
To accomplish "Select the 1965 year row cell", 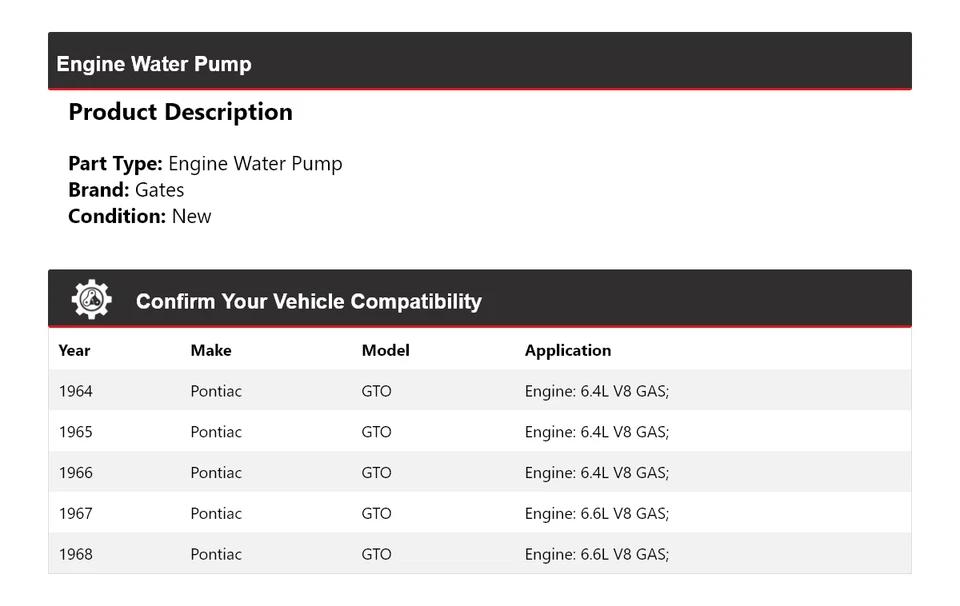I will 76,432.
